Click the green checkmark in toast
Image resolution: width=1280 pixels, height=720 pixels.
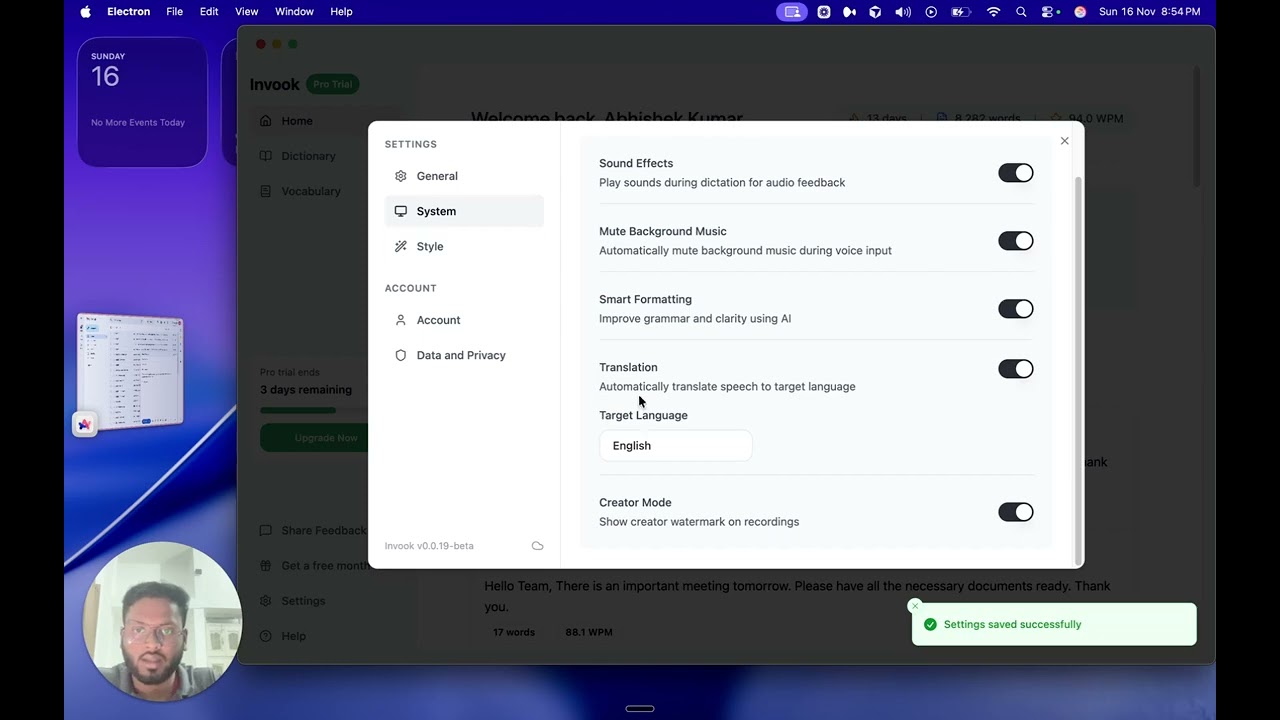tap(930, 624)
